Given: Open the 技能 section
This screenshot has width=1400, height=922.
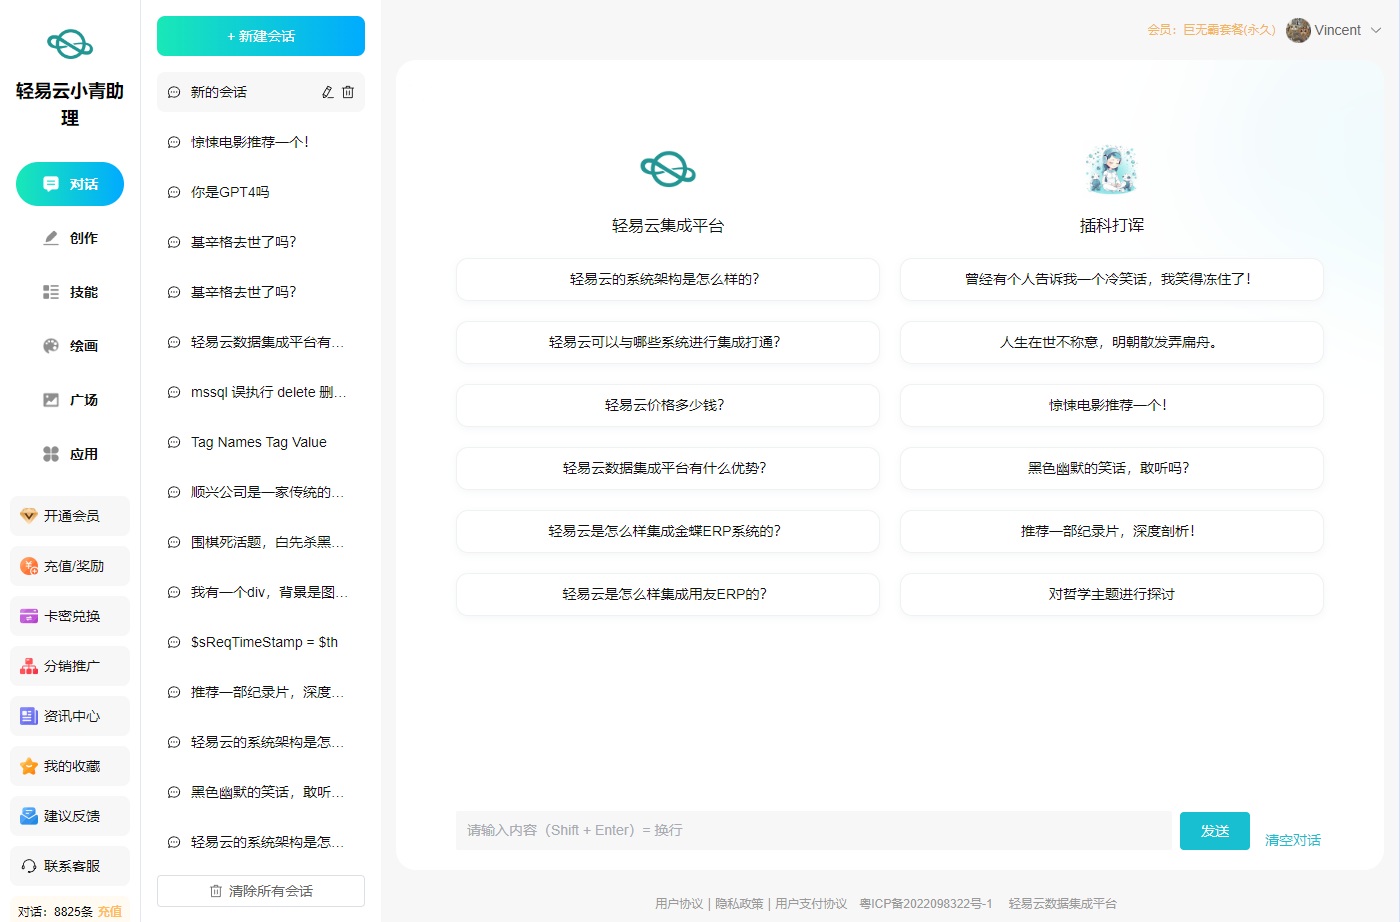Looking at the screenshot, I should (70, 292).
